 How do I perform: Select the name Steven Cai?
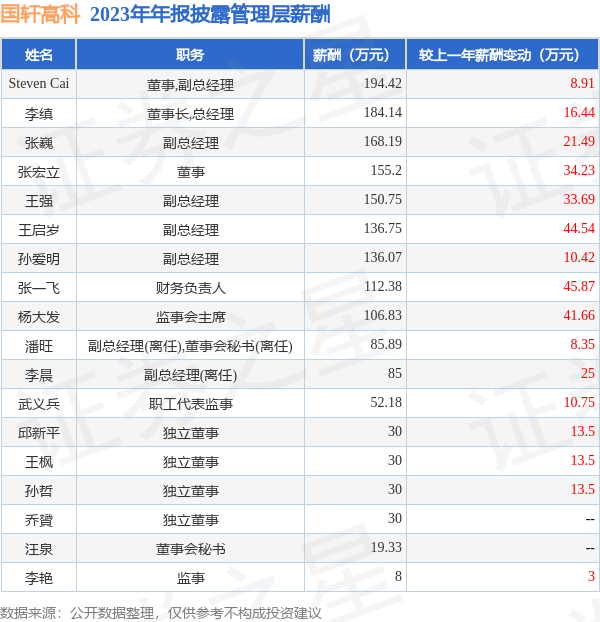click(38, 84)
